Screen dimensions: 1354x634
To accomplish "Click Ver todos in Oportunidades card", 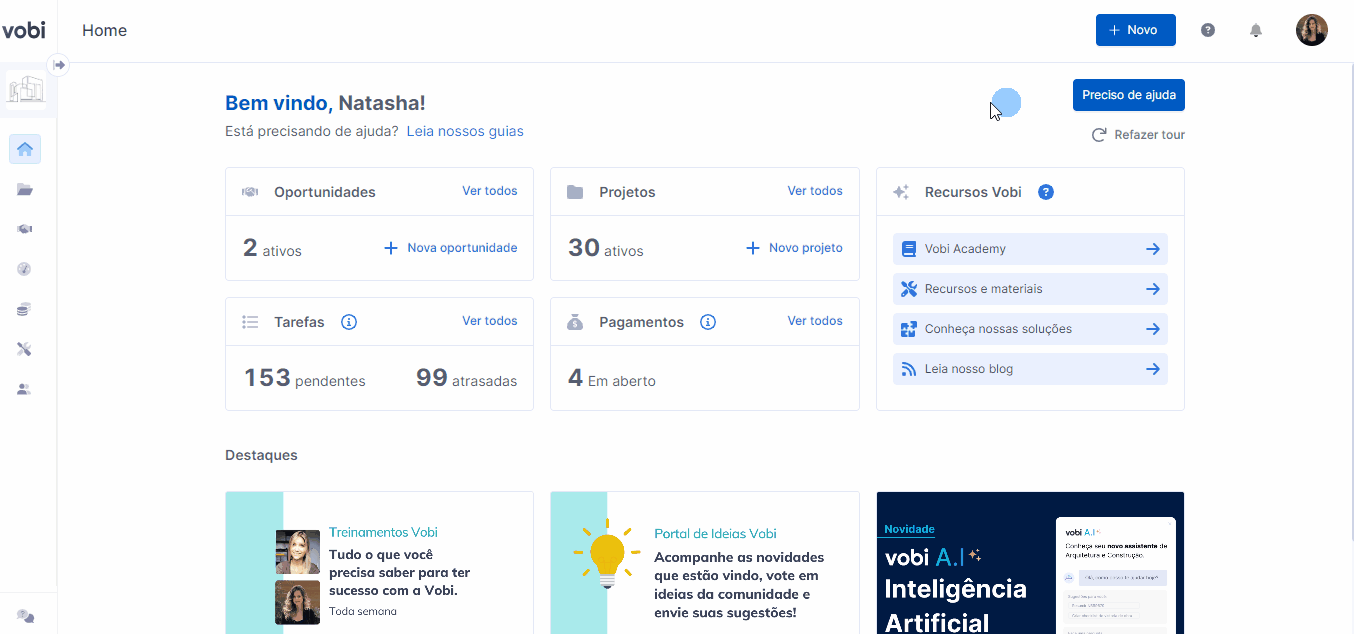I will (x=490, y=191).
